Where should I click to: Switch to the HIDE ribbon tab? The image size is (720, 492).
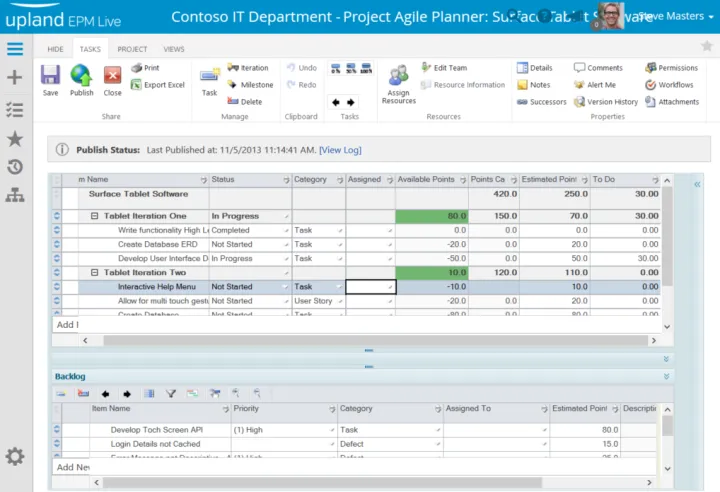pos(55,49)
